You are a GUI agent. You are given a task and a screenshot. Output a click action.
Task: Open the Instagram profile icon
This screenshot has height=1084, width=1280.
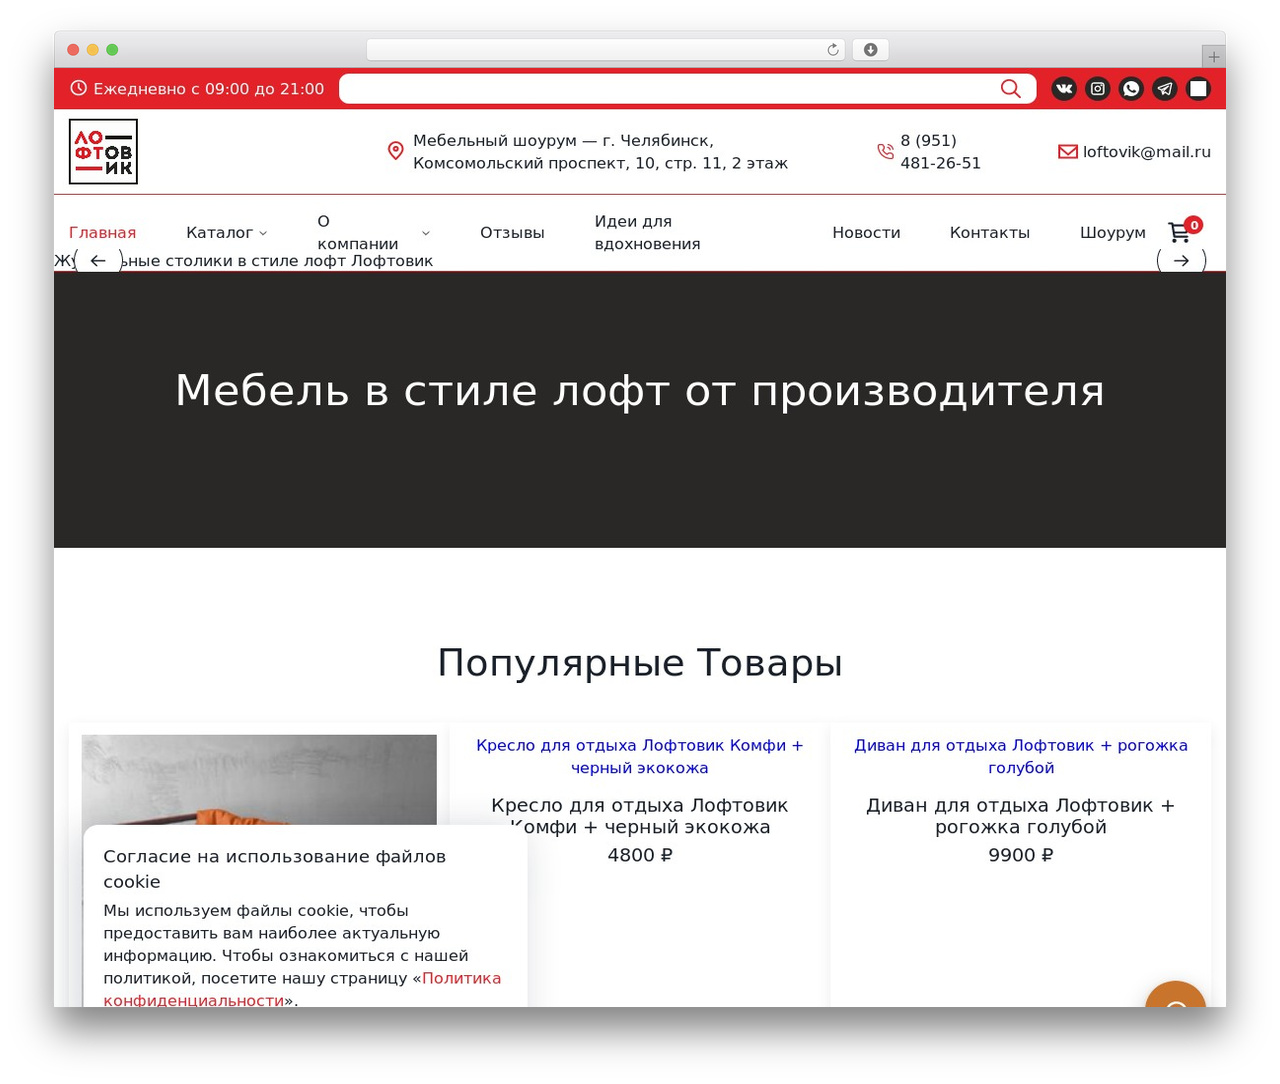tap(1098, 89)
